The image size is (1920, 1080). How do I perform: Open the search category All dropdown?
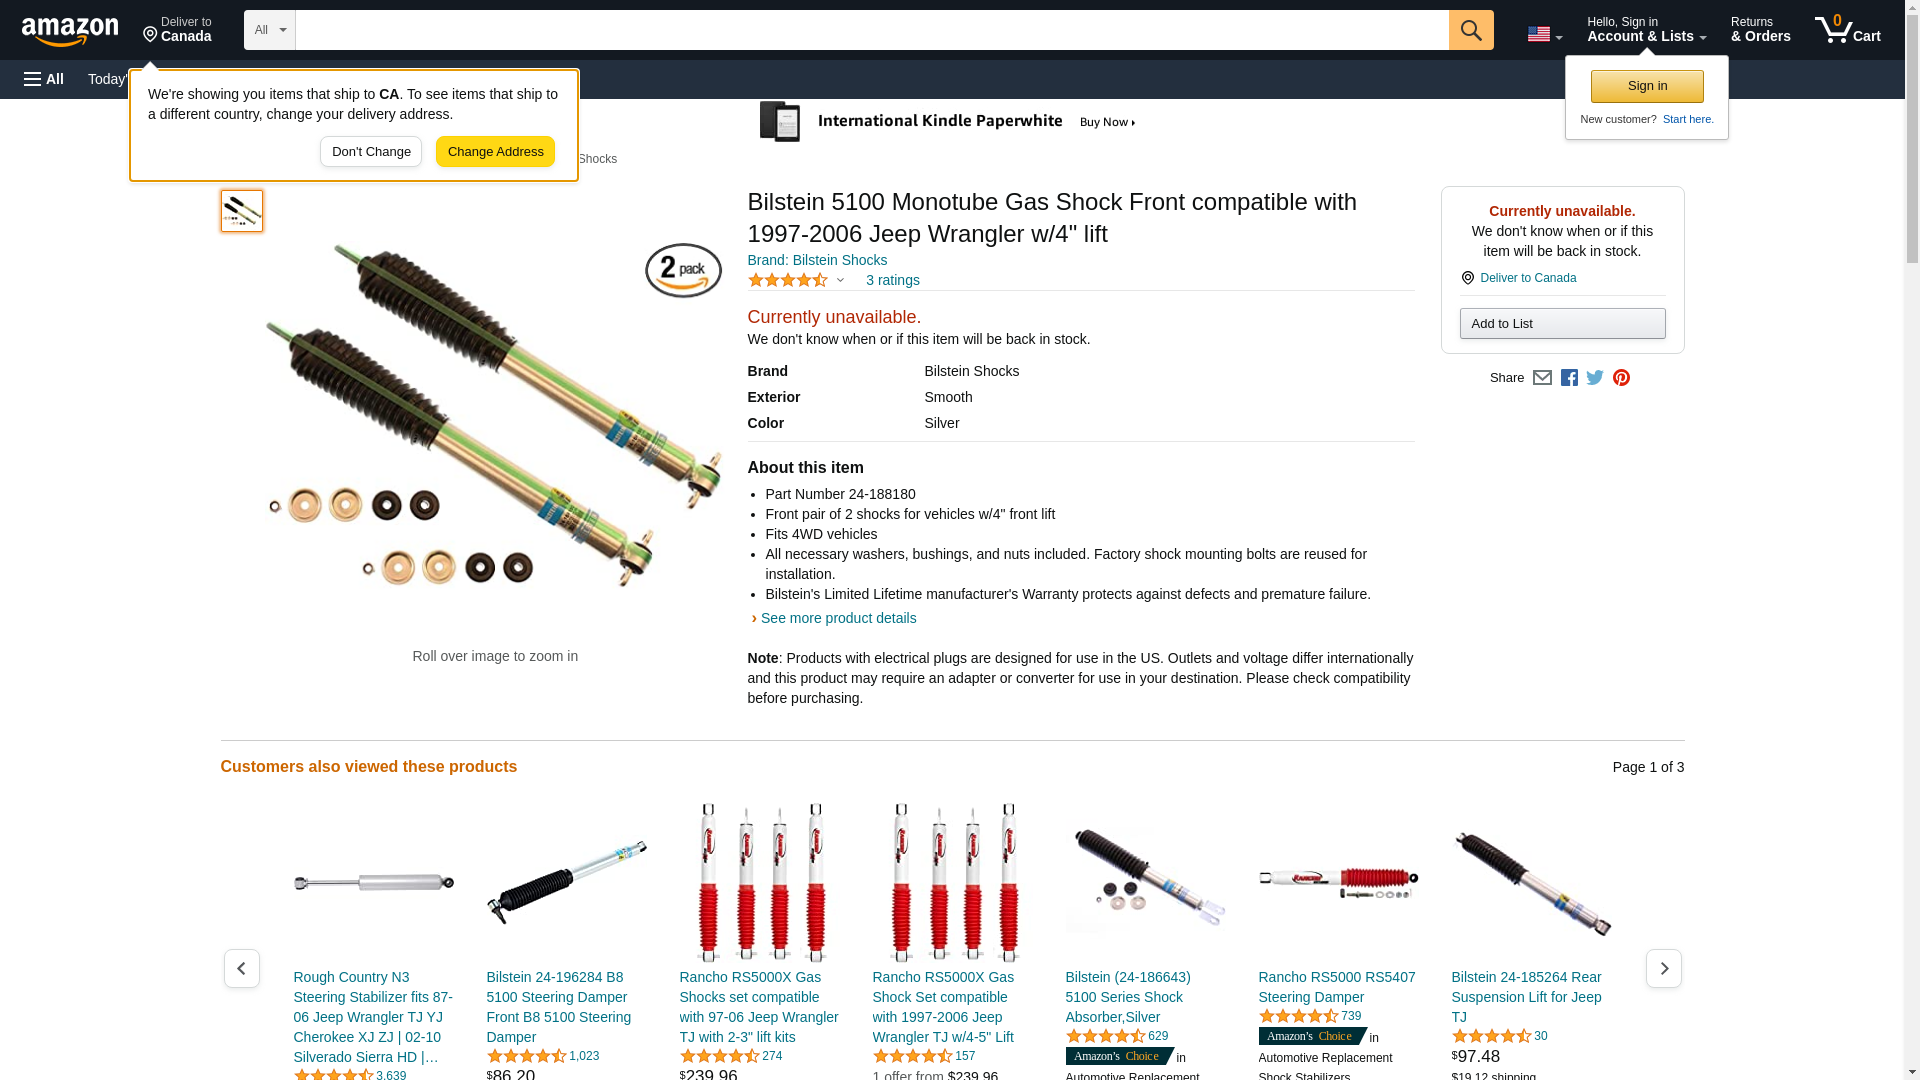(x=270, y=30)
